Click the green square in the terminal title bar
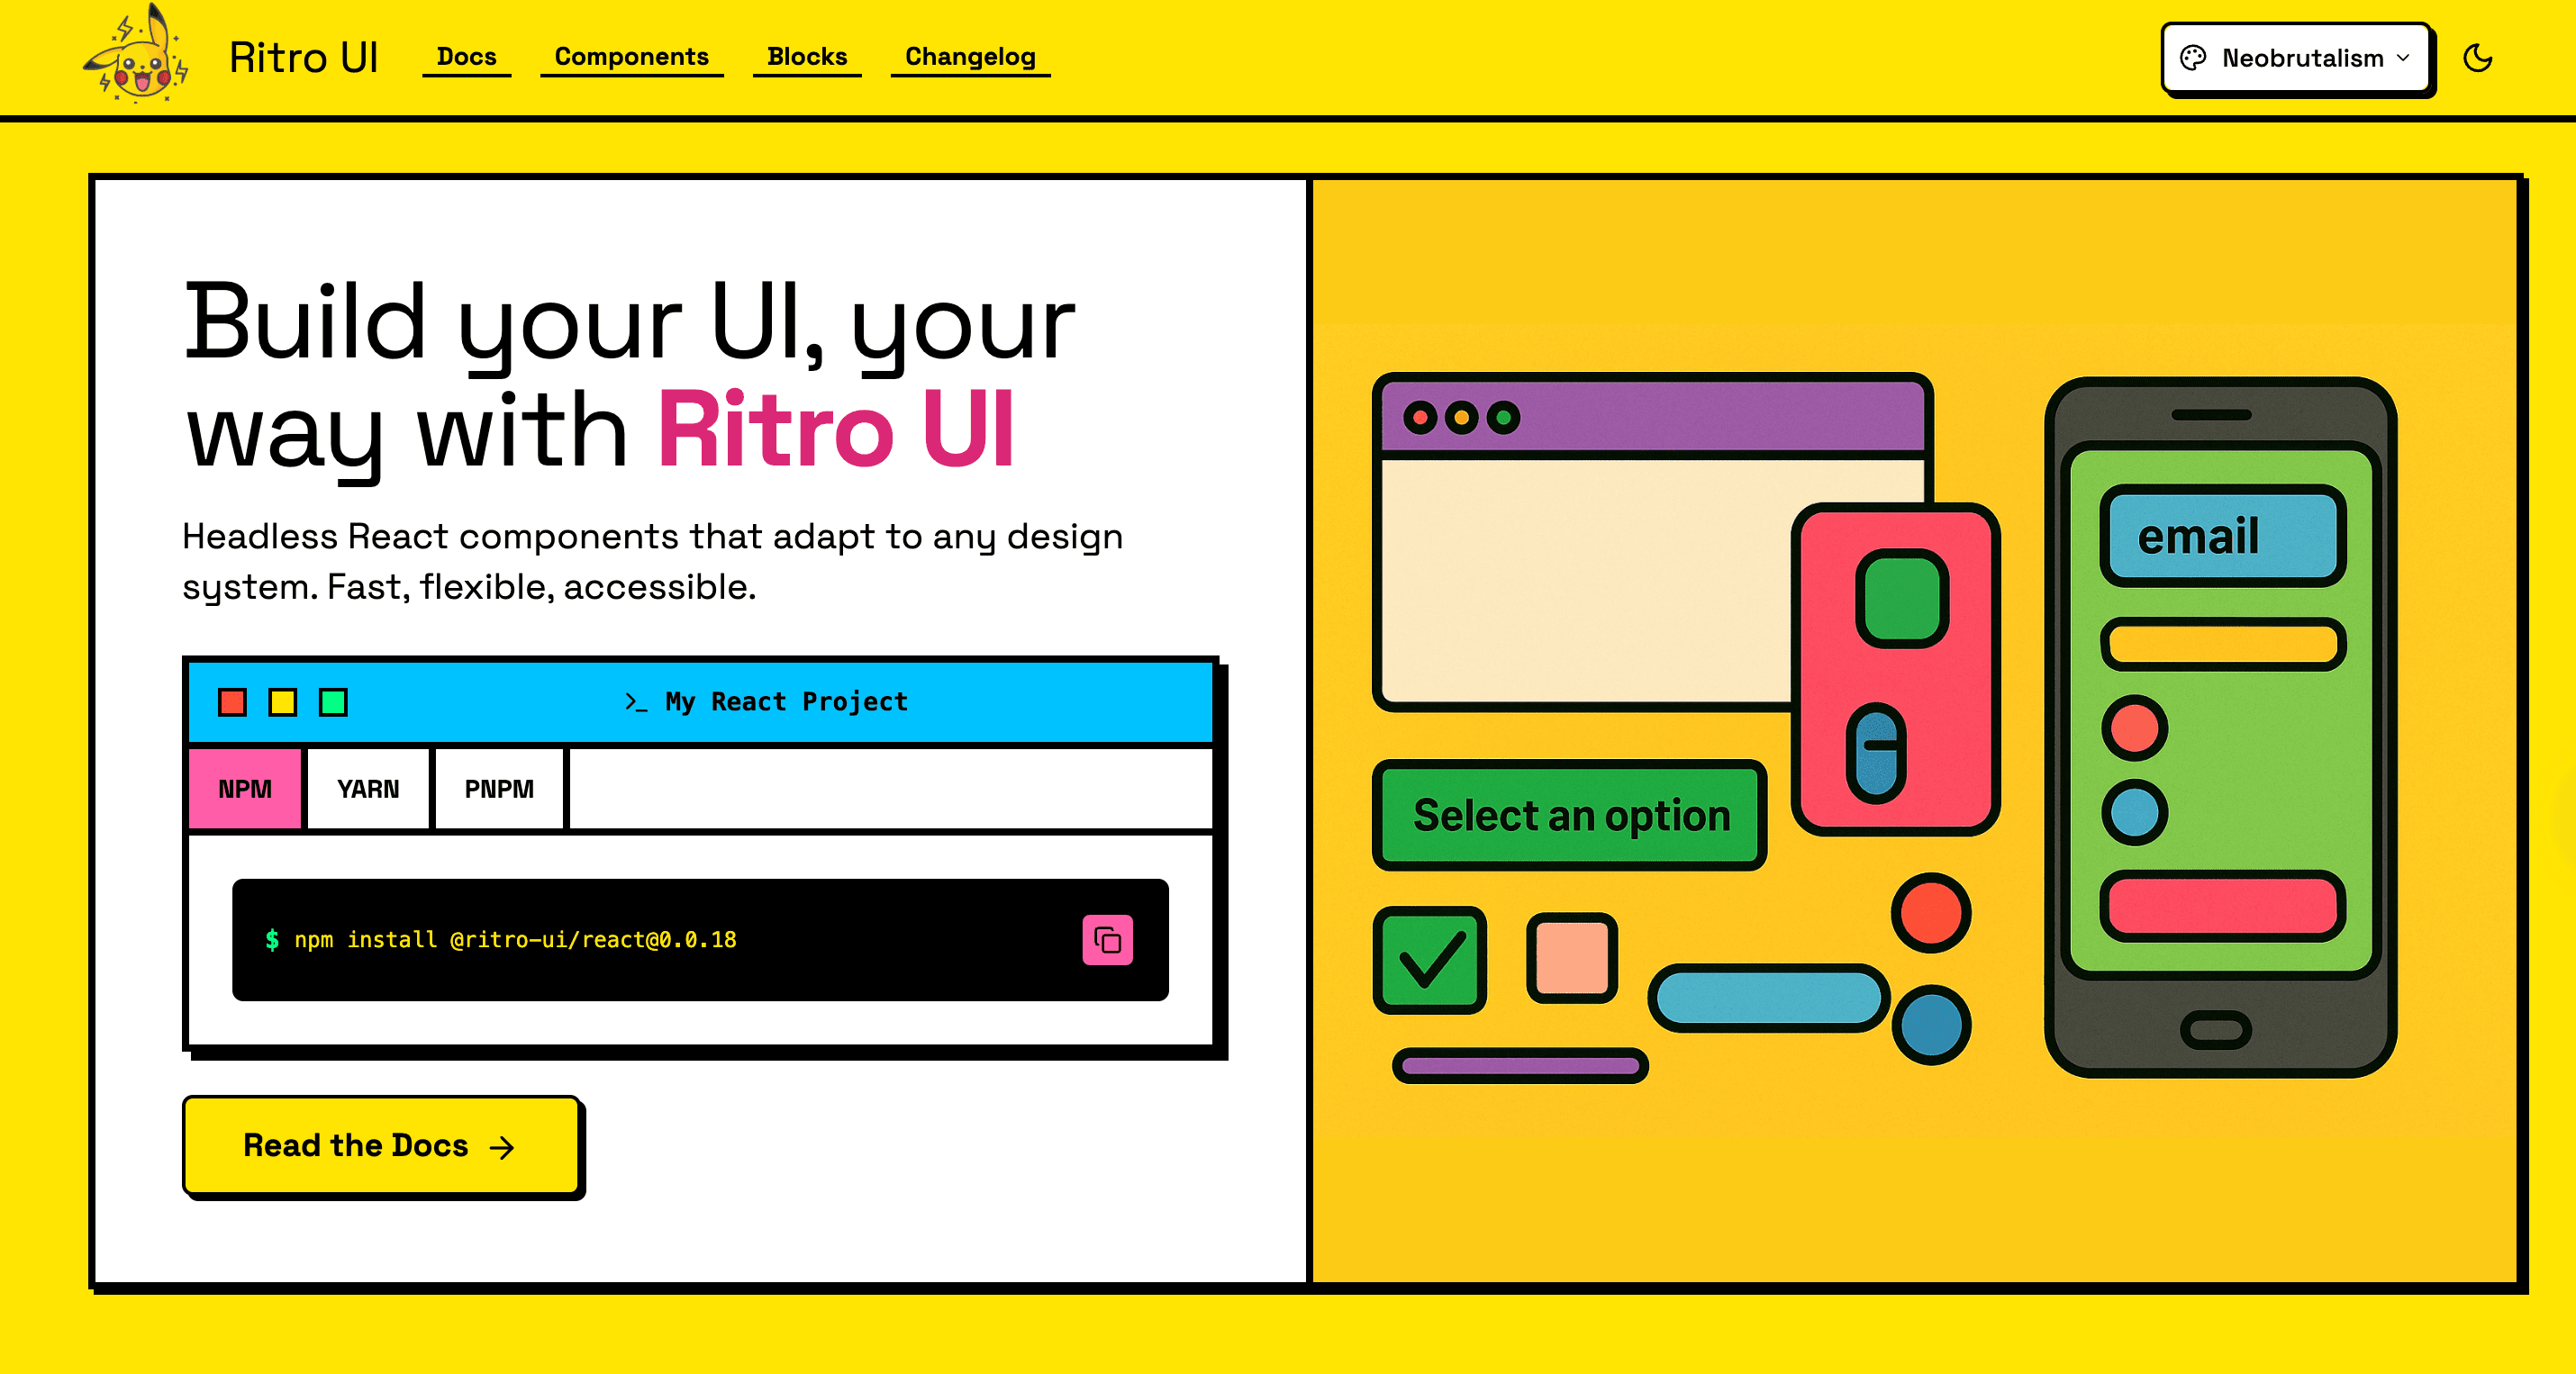 tap(332, 702)
